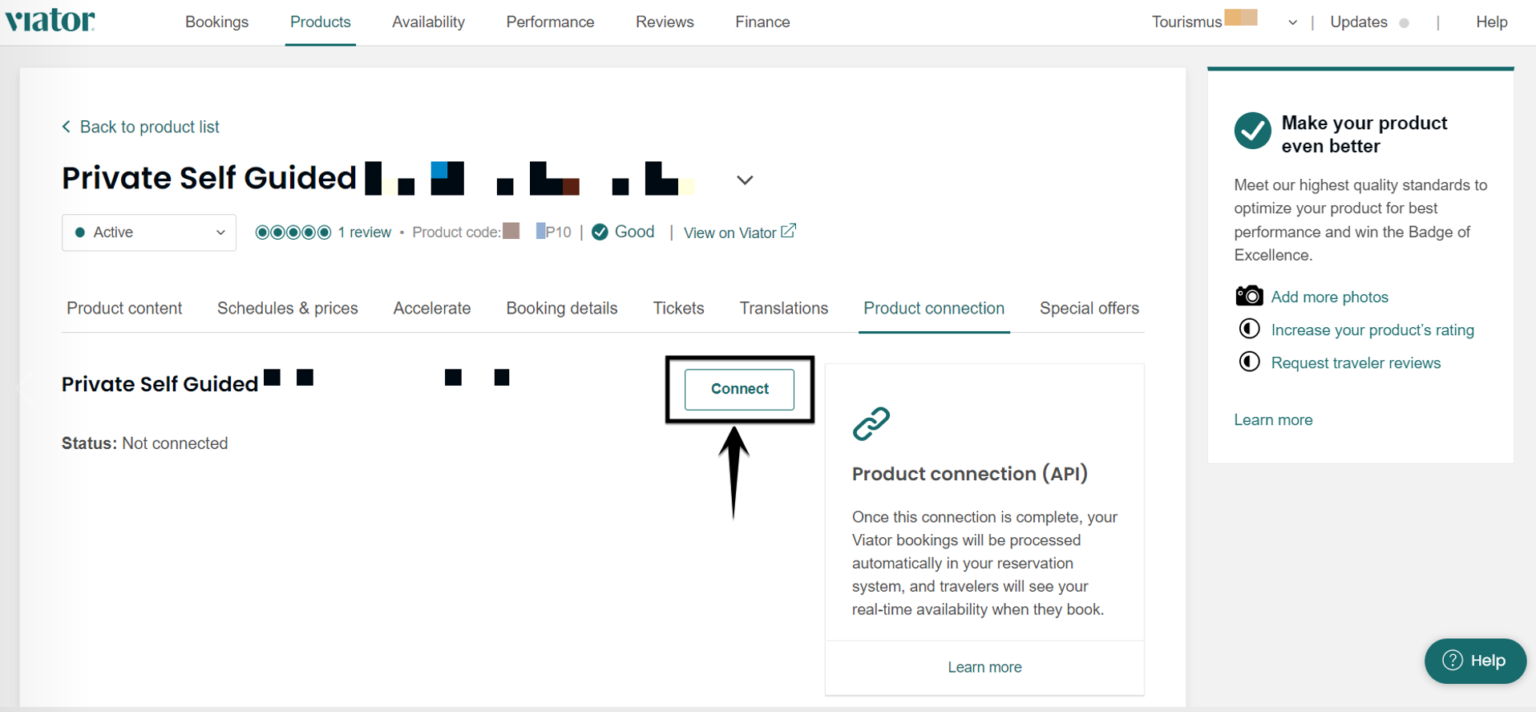The width and height of the screenshot is (1536, 712).
Task: Open Learn more under Product connection card
Action: pos(984,666)
